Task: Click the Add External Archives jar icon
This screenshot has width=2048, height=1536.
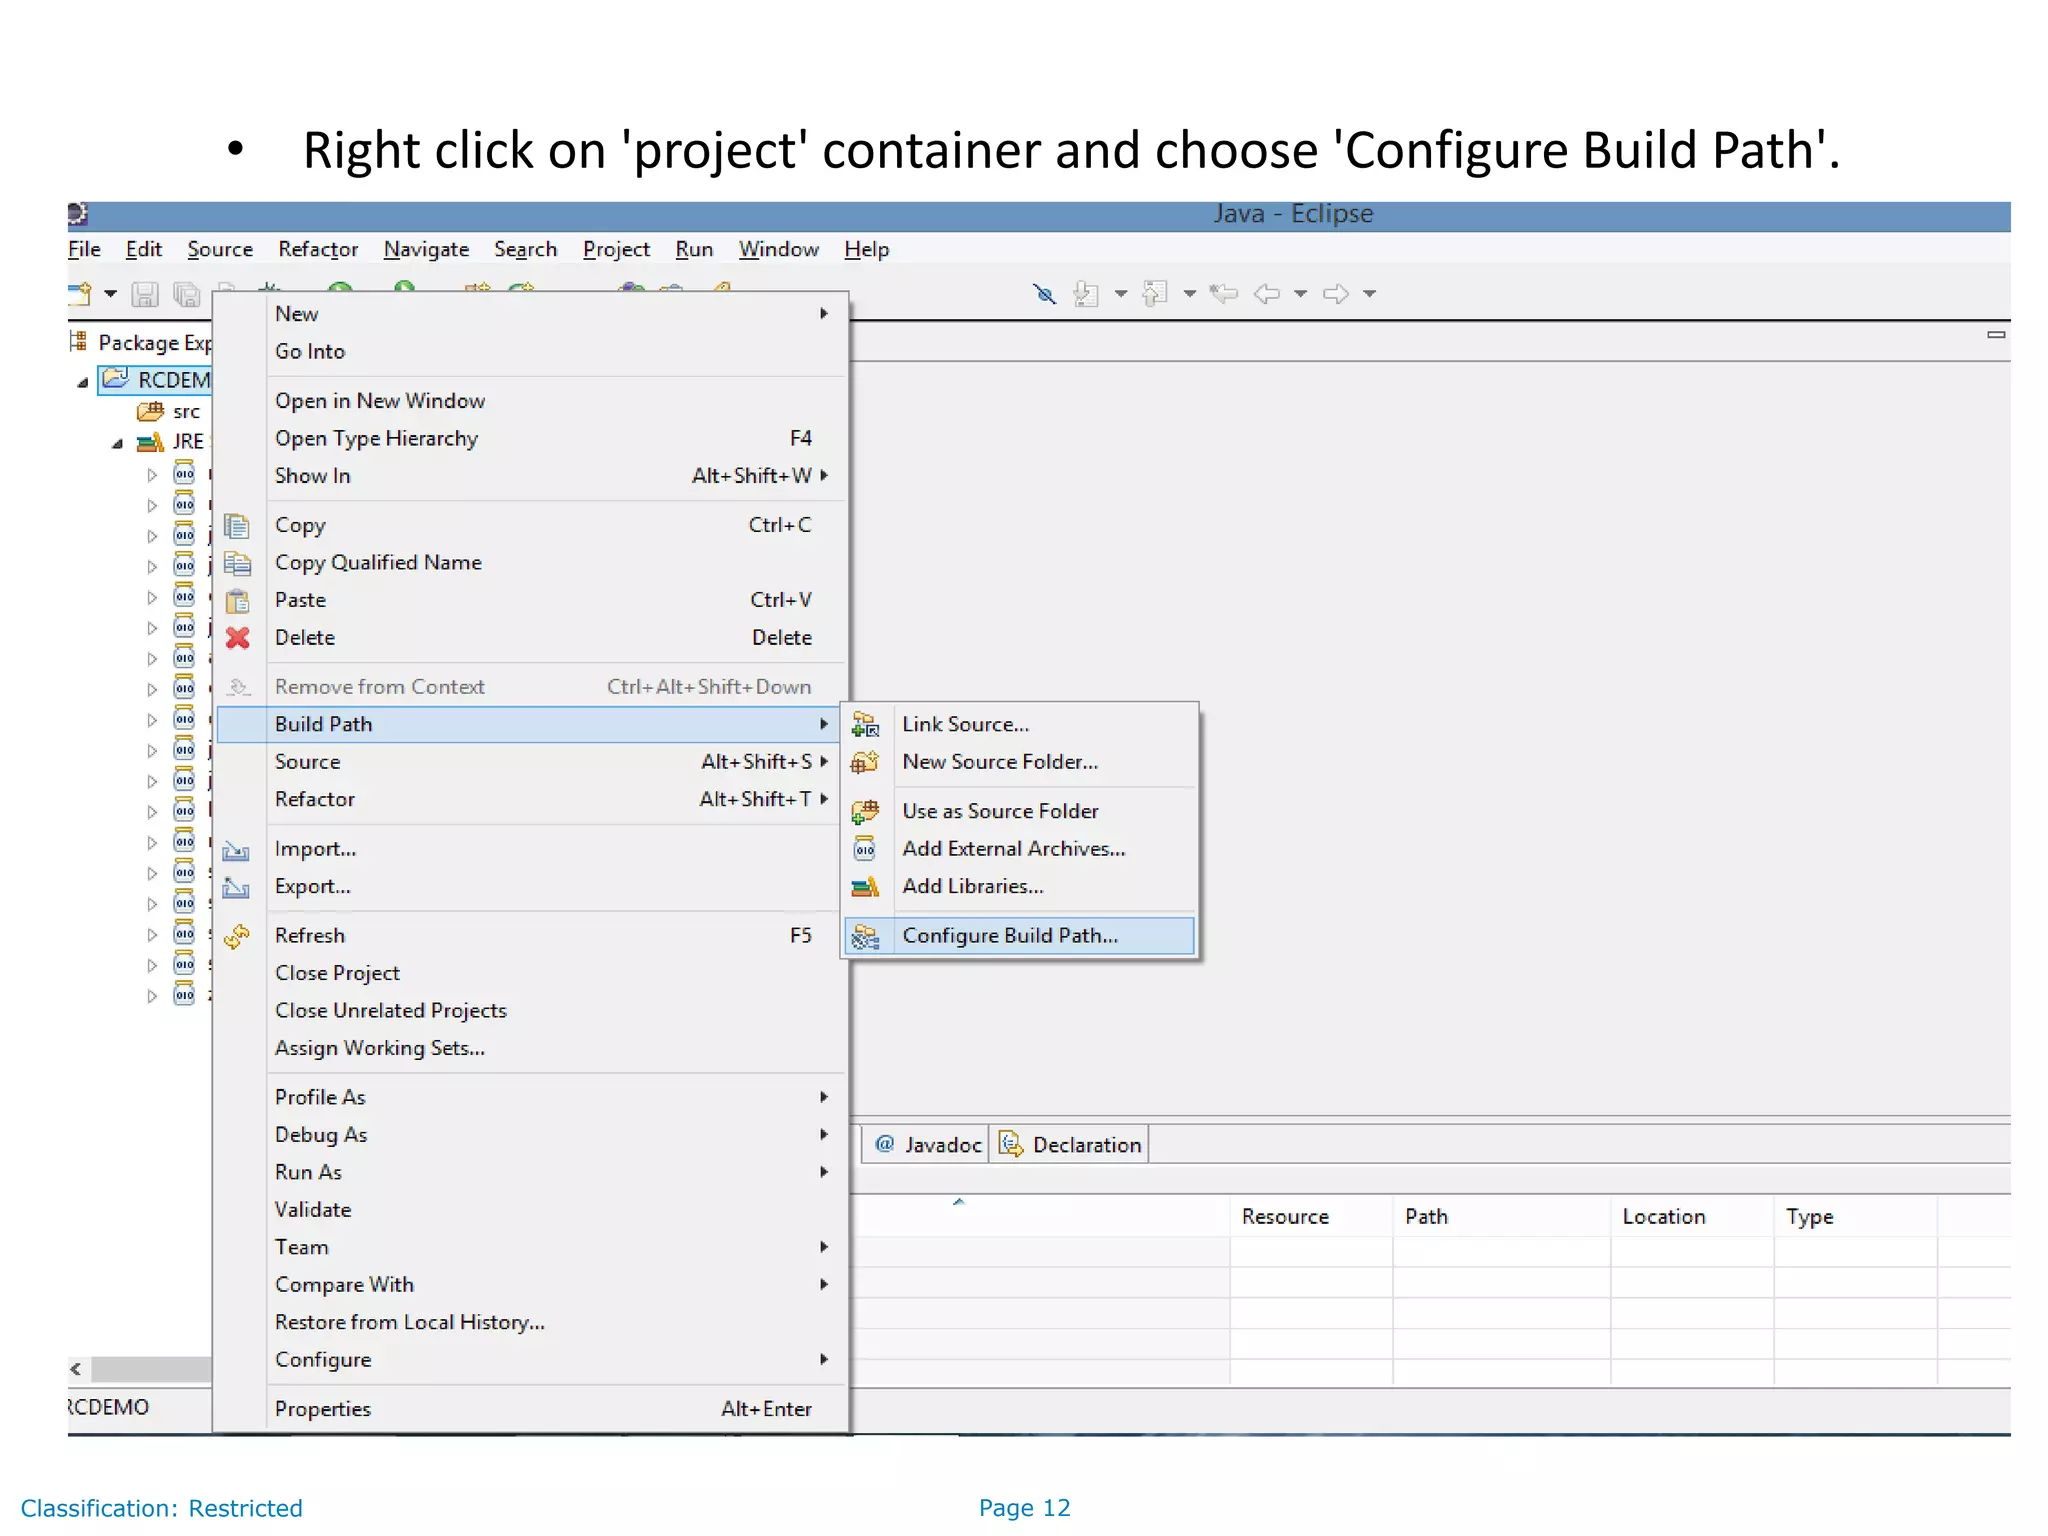Action: pyautogui.click(x=865, y=849)
